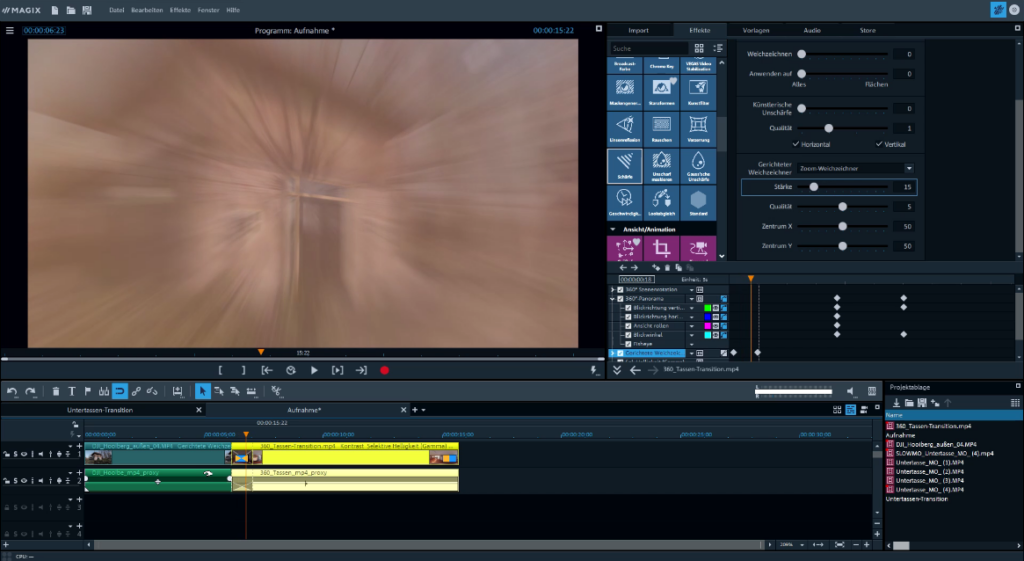
Task: Switch to the Import tab
Action: tap(638, 30)
